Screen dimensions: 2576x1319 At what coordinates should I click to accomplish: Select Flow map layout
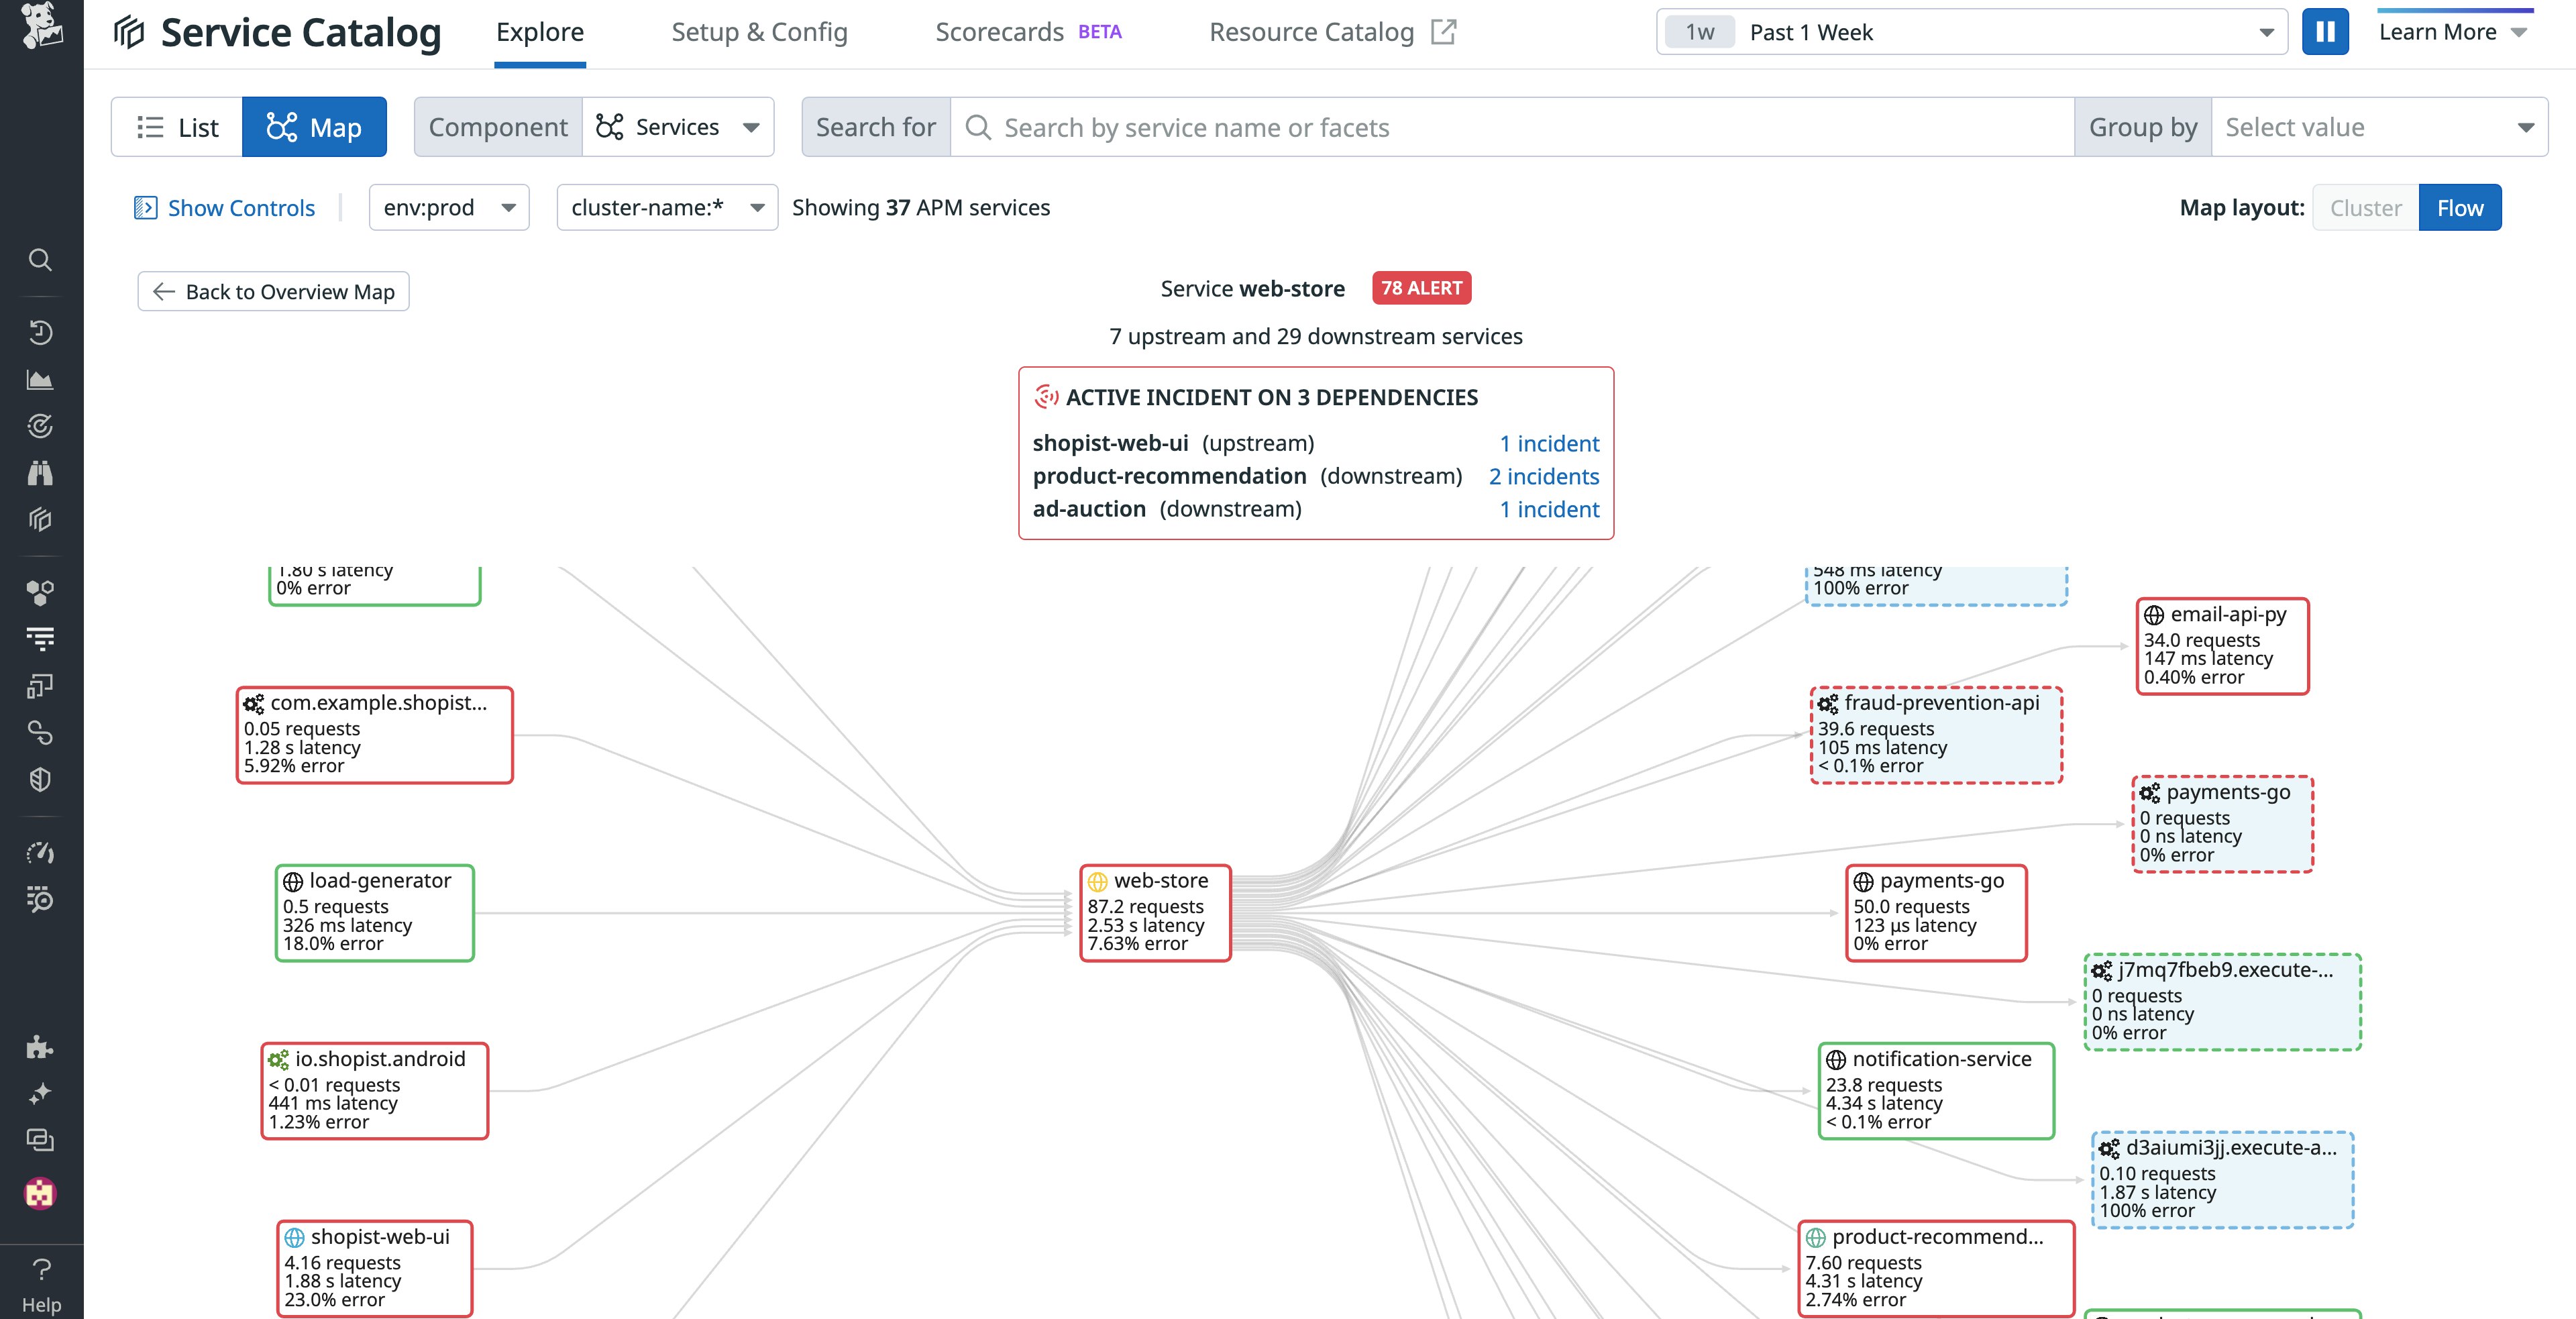click(2459, 208)
